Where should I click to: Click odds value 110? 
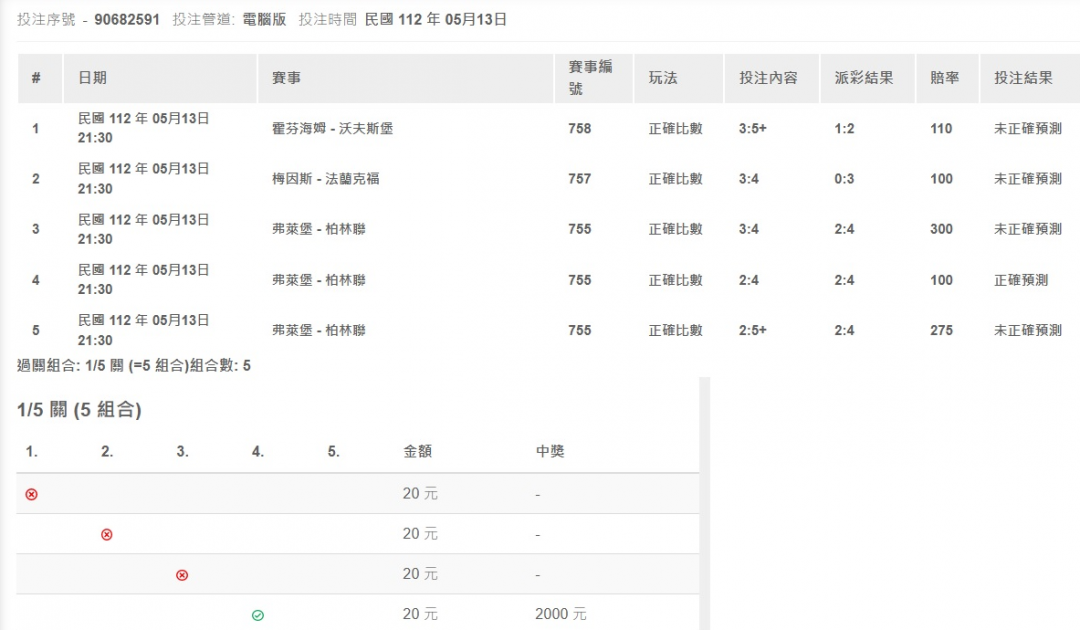[941, 129]
